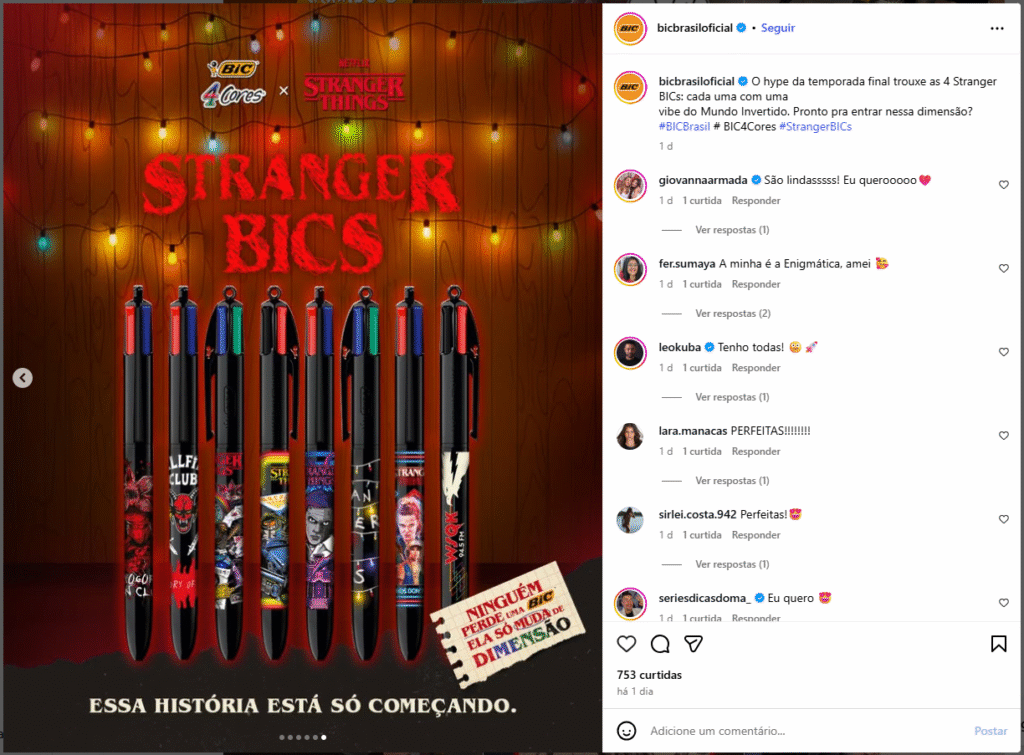Open the comment bubble icon
The height and width of the screenshot is (755, 1024).
(x=660, y=644)
